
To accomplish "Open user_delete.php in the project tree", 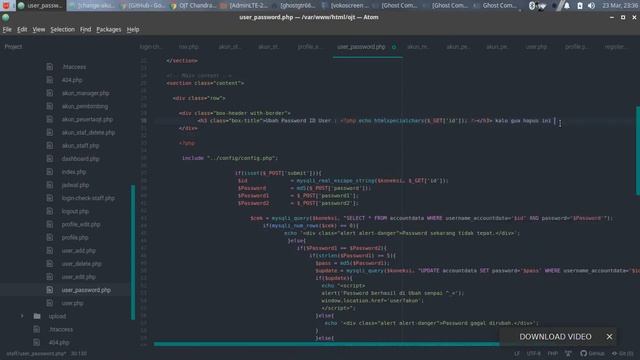I will click(x=82, y=264).
